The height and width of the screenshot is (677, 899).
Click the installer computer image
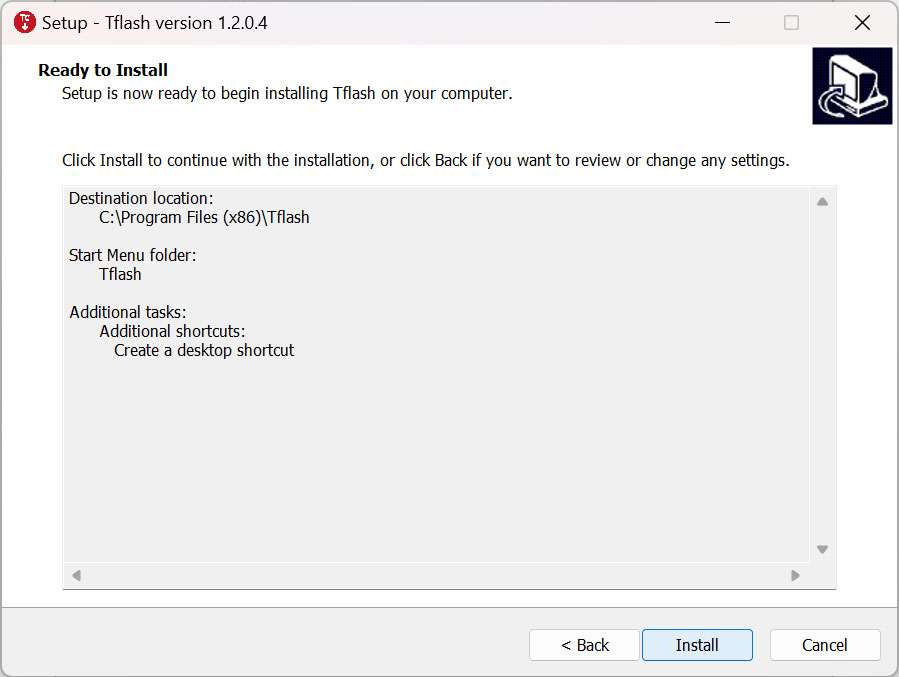coord(852,86)
